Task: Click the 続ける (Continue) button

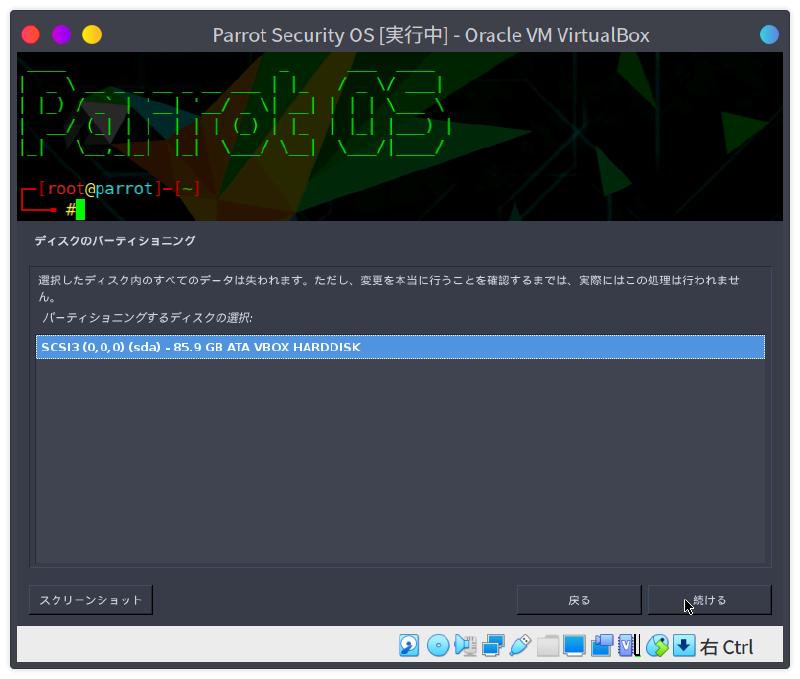Action: point(709,599)
